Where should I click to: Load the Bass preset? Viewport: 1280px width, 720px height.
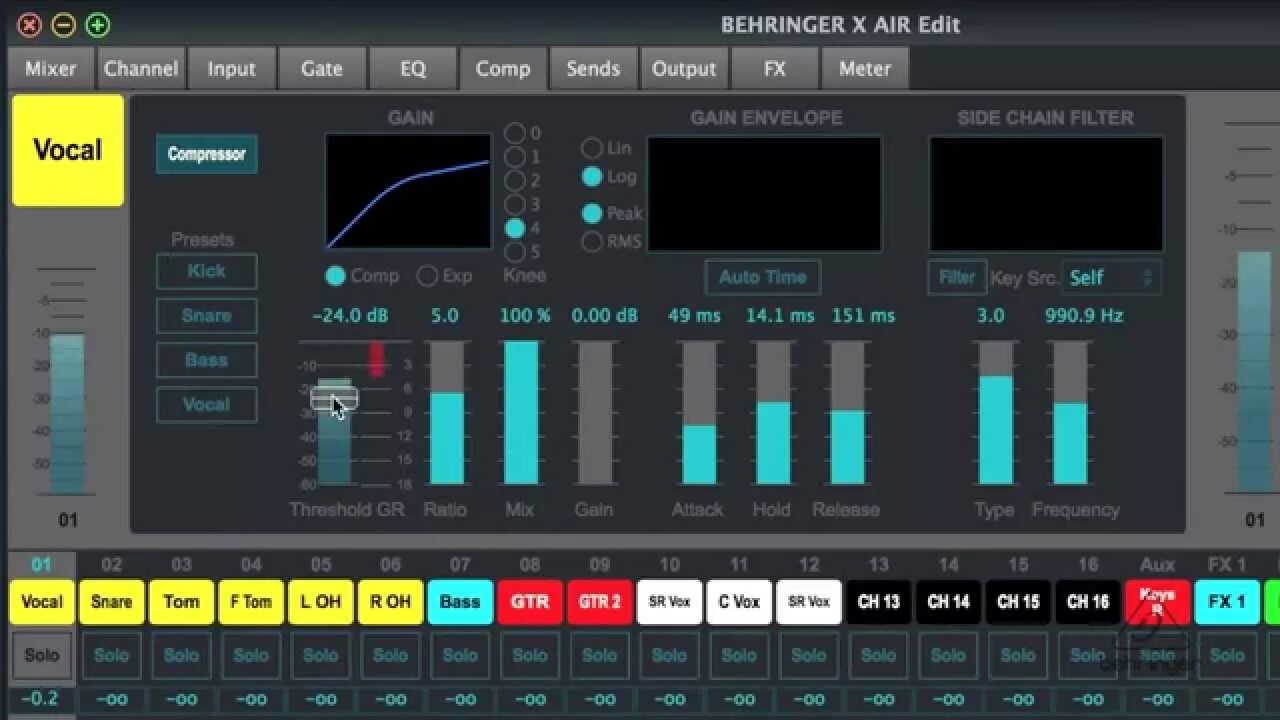point(206,360)
